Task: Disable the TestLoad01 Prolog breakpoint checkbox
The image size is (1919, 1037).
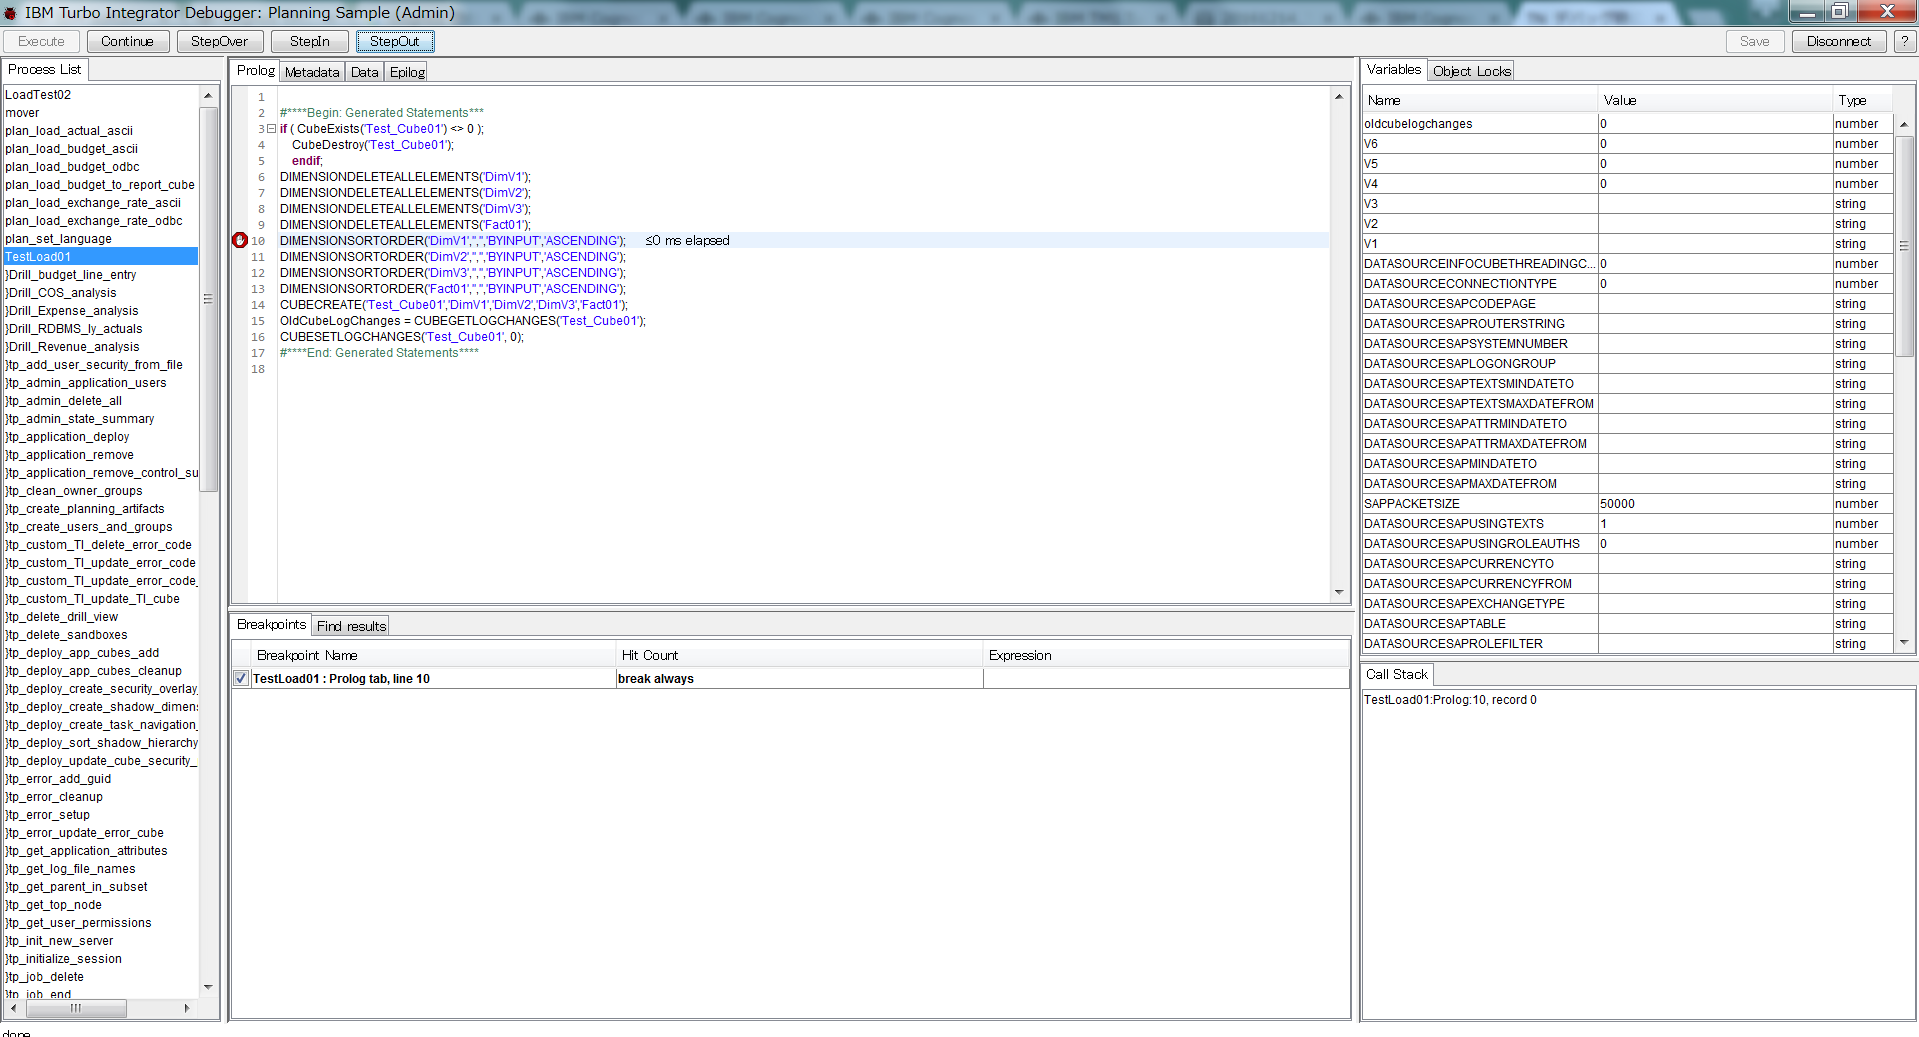Action: click(240, 678)
